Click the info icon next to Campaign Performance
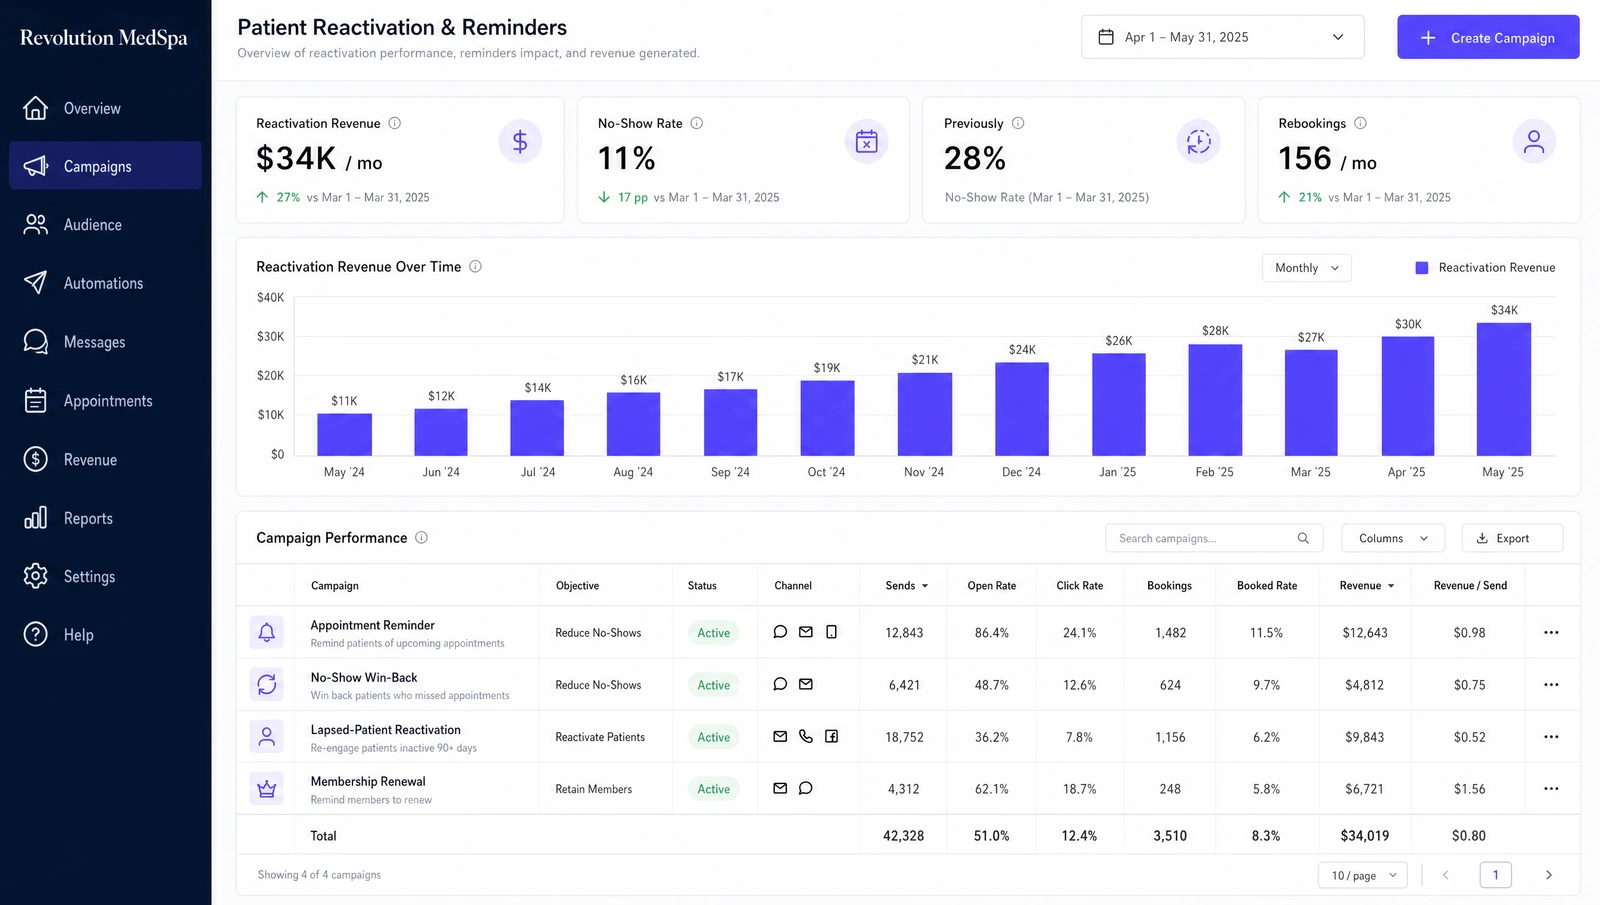This screenshot has height=905, width=1600. (422, 537)
